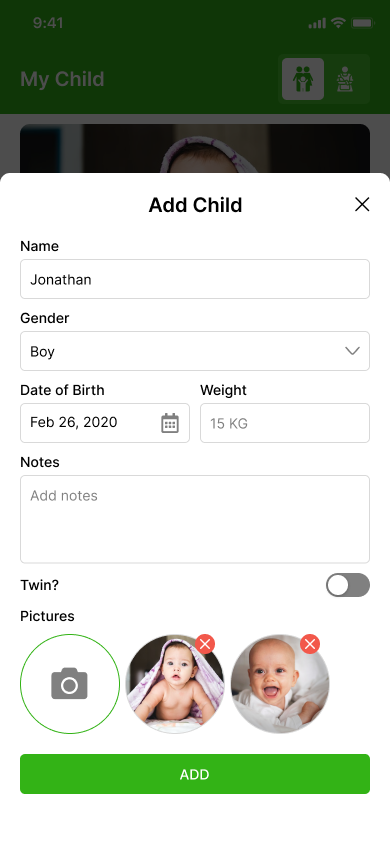Remove the baby-under-blanket photo
Screen dimensions: 390x844
click(x=205, y=644)
